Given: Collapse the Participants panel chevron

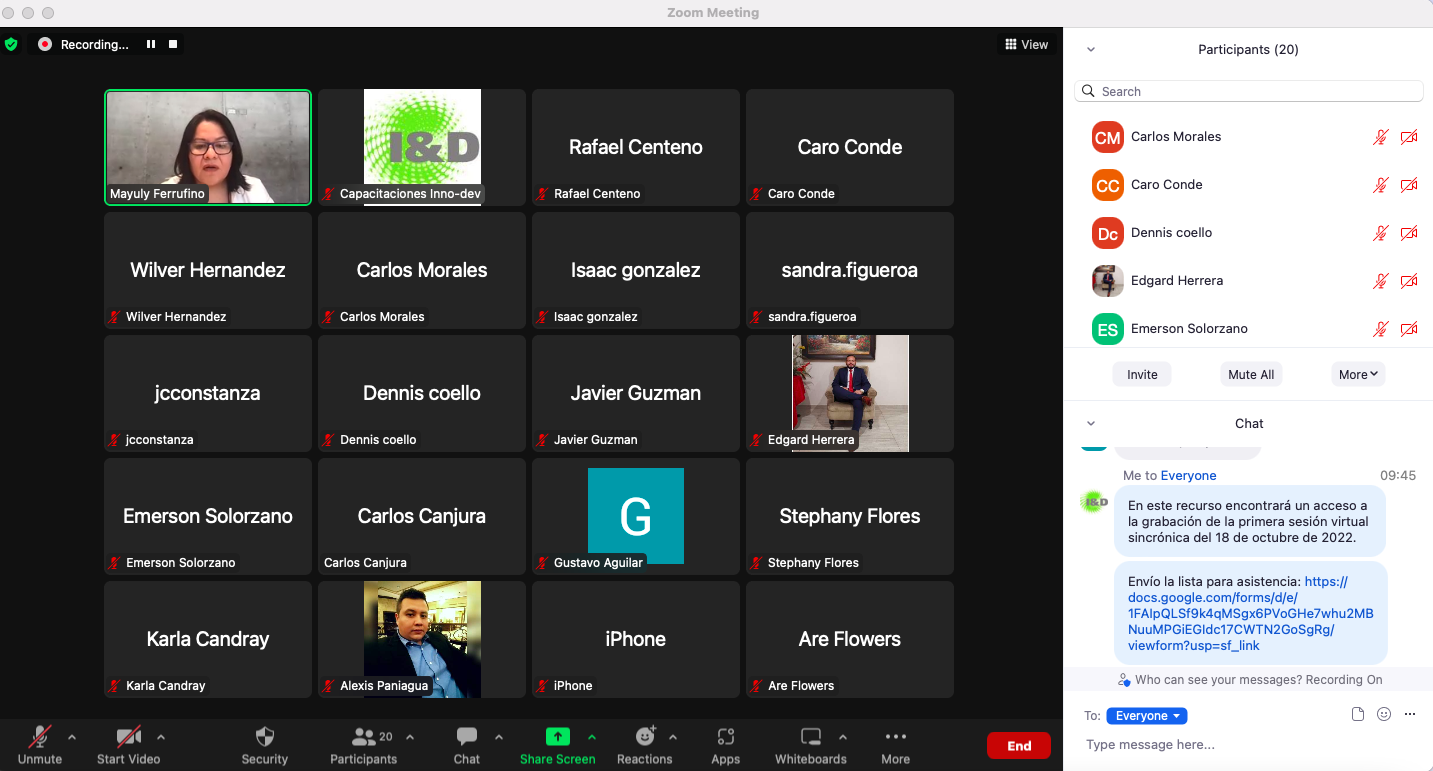Looking at the screenshot, I should (x=1091, y=50).
